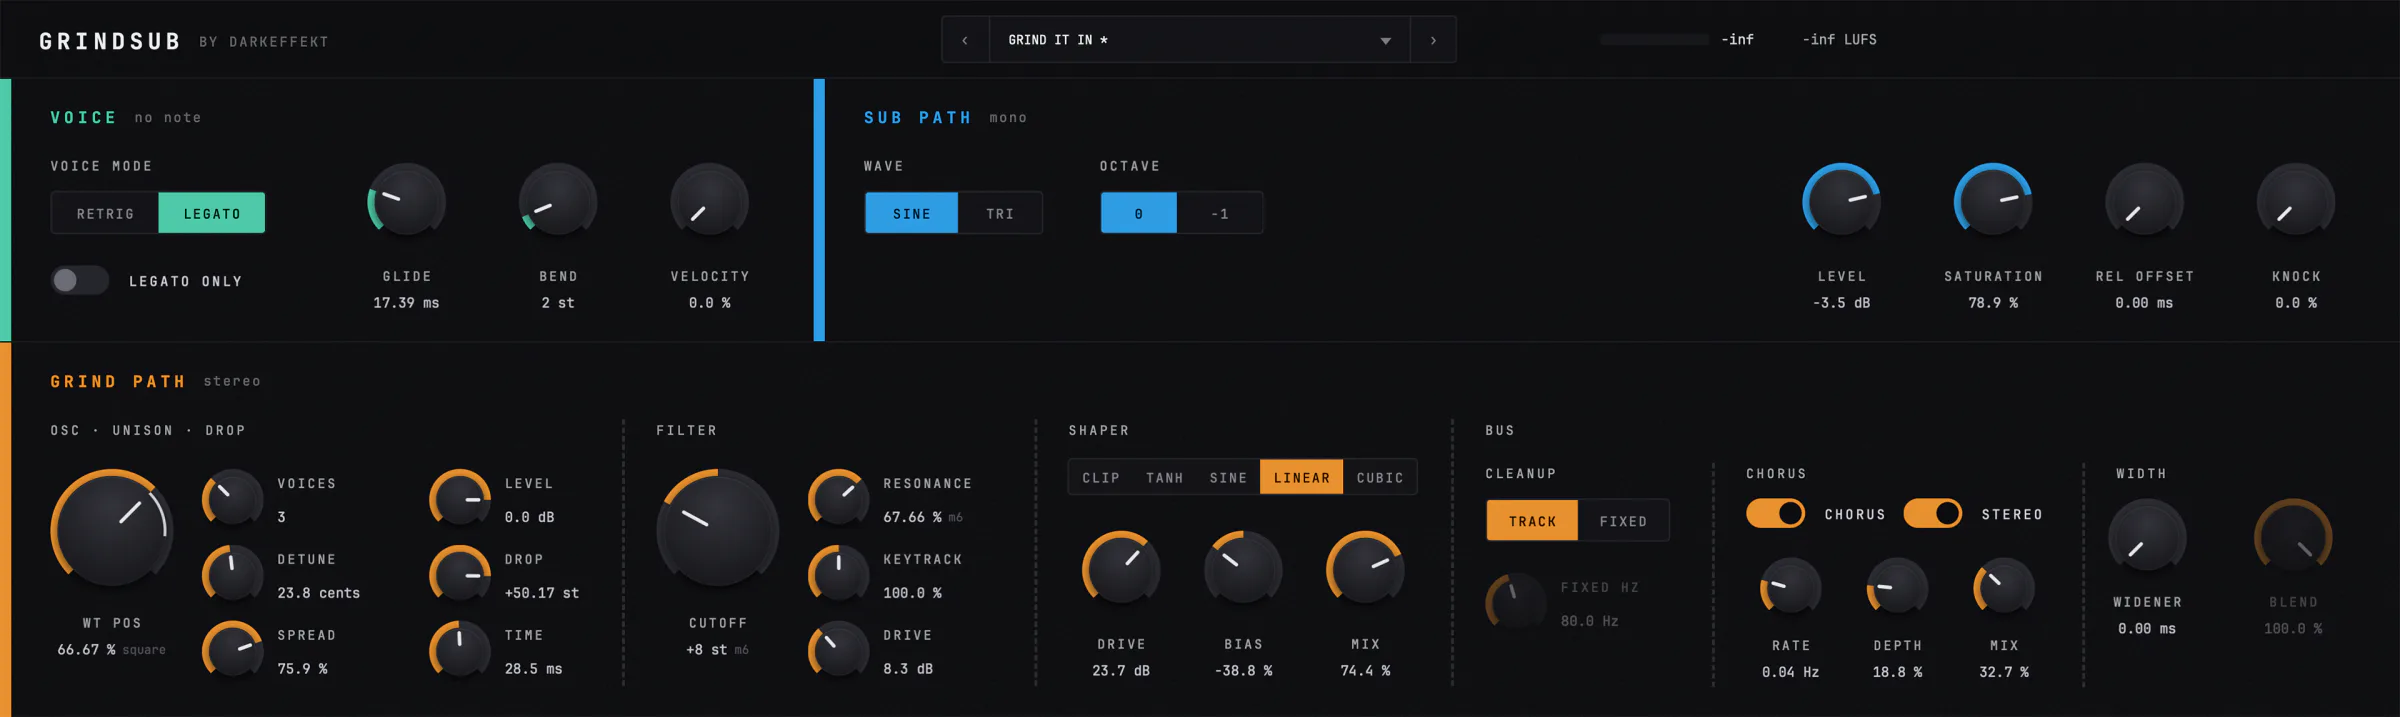2400x717 pixels.
Task: Choose TRI sub wave
Action: pyautogui.click(x=1000, y=213)
